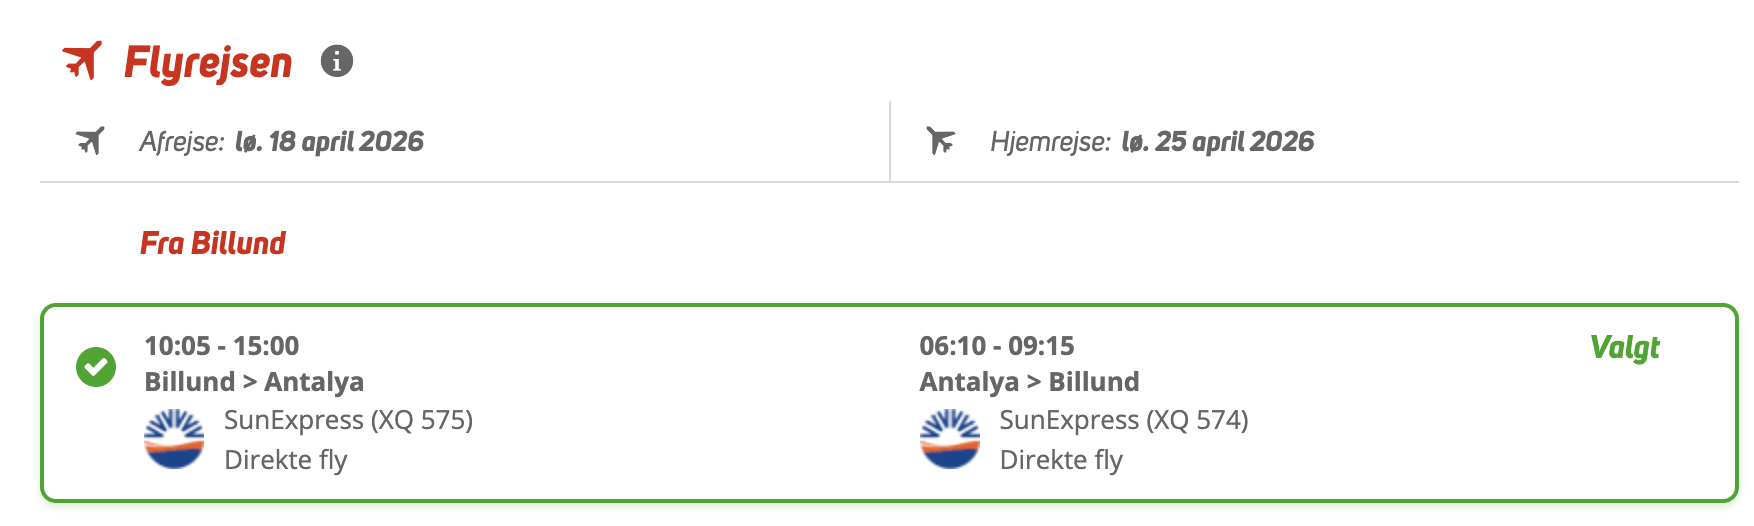The height and width of the screenshot is (526, 1754).
Task: Toggle the green checkmark on selected flight
Action: pyautogui.click(x=96, y=367)
